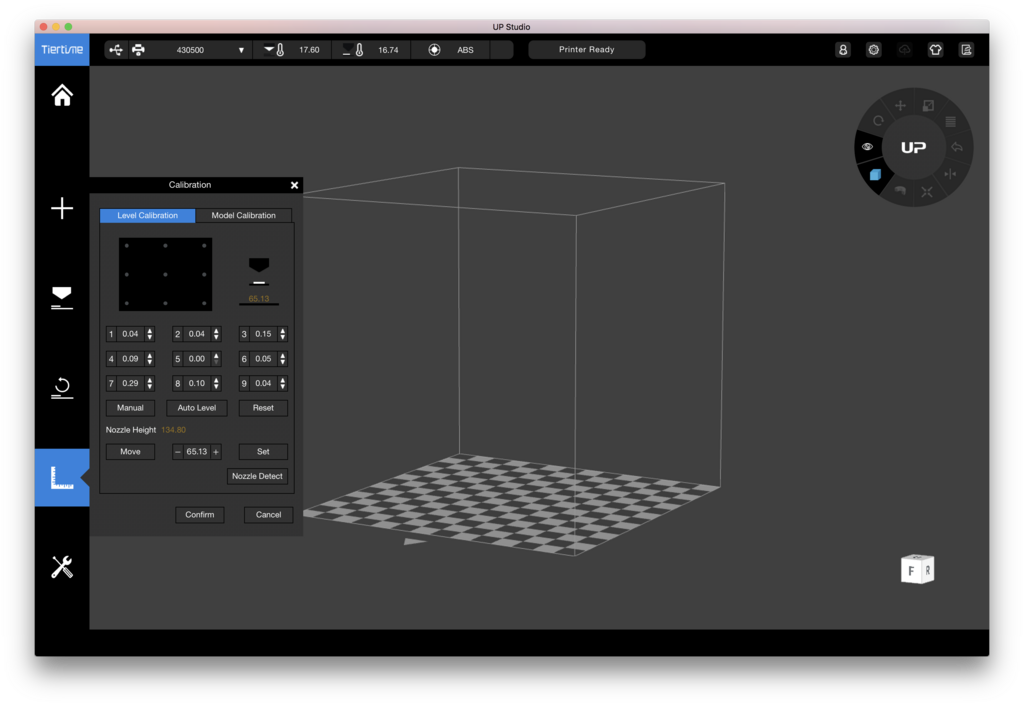Click the gray model-shape icon at the wheel's bottom

tap(900, 191)
